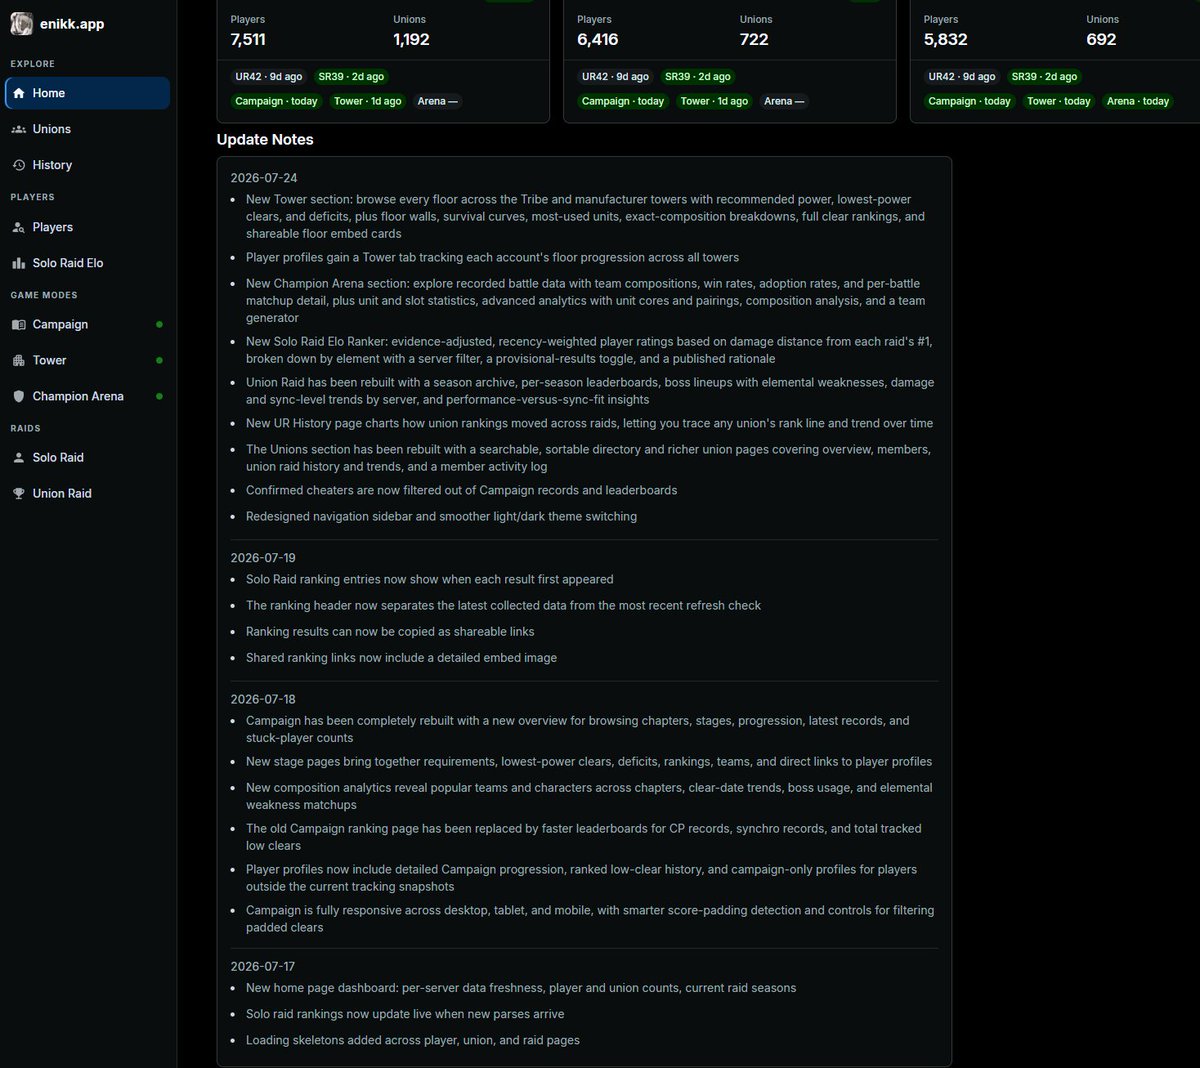
Task: Click the Union Raid trophy icon
Action: click(18, 493)
